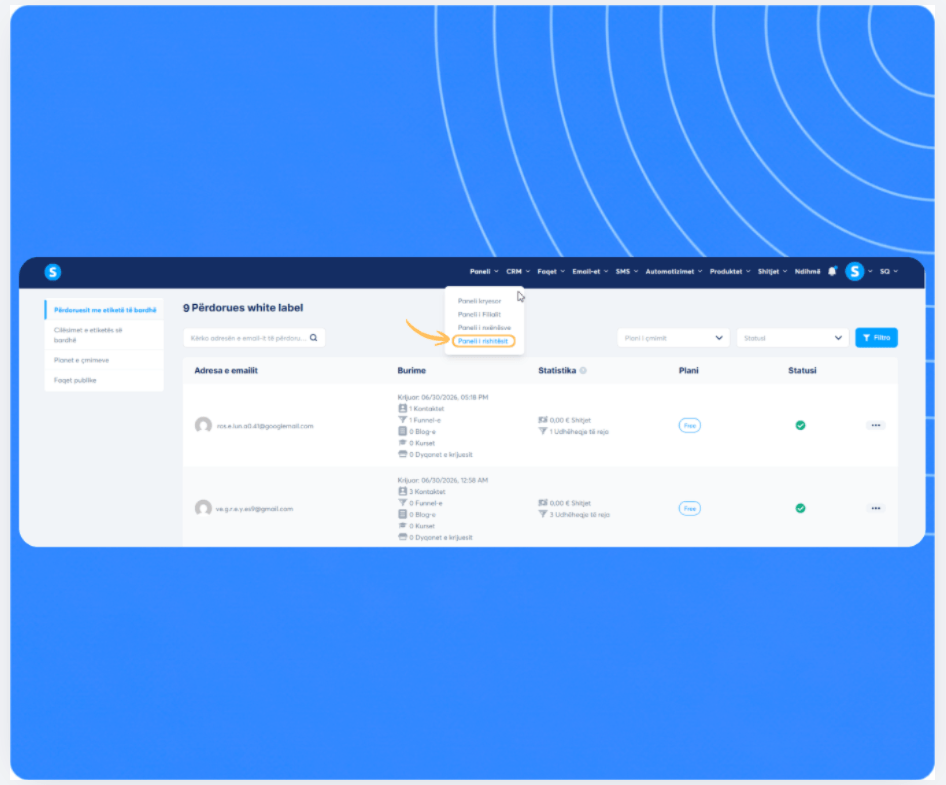The height and width of the screenshot is (785, 946).
Task: Click the Free plan badge for ve.g.r.e.y.es9
Action: tap(690, 508)
